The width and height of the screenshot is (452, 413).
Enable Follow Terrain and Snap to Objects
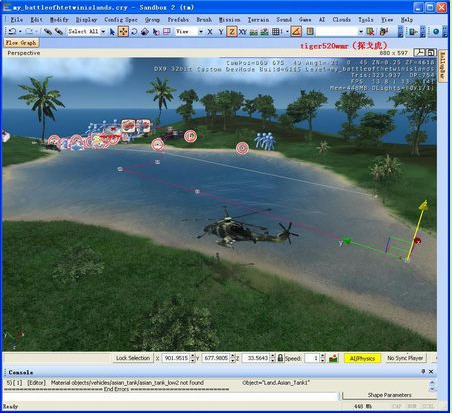[265, 32]
